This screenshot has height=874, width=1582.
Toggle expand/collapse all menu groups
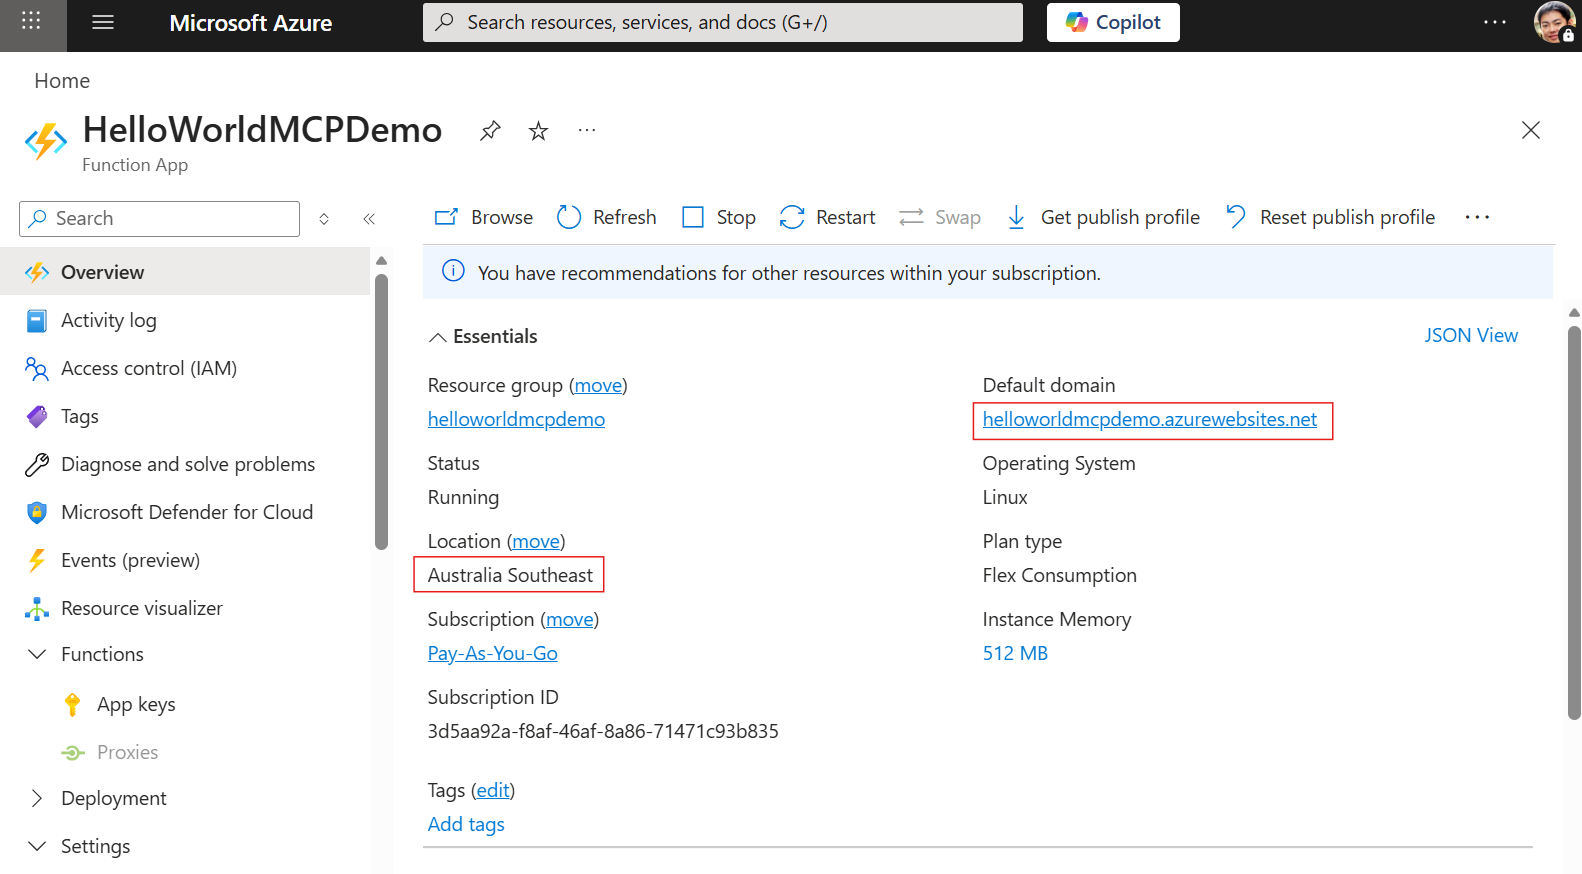324,219
